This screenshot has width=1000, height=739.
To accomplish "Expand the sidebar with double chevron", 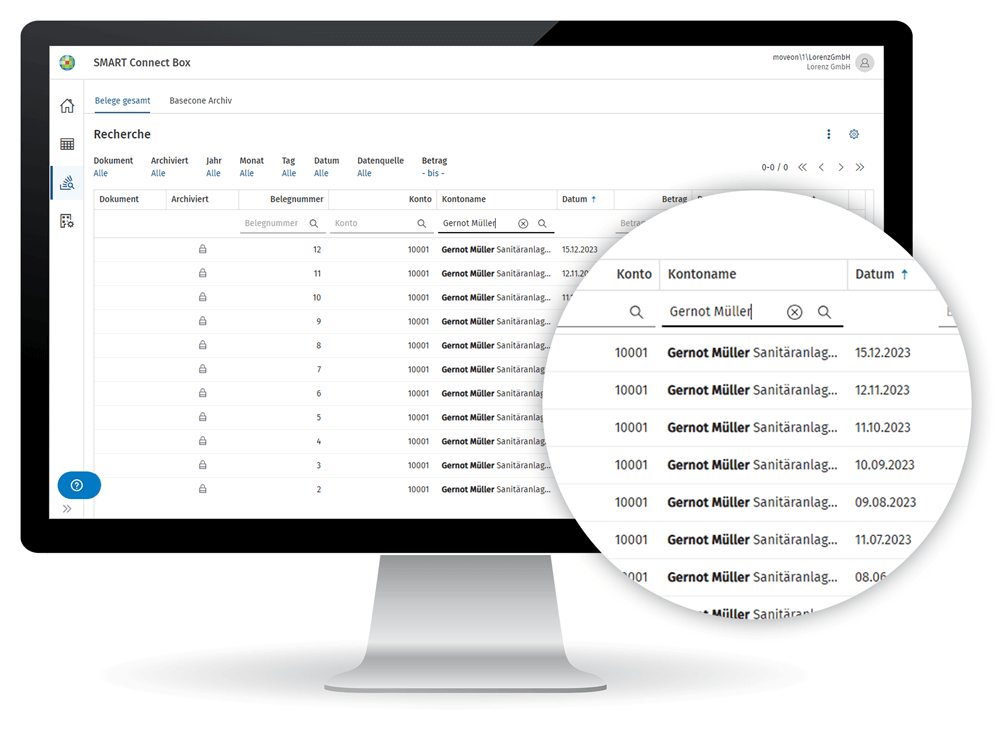I will [67, 509].
